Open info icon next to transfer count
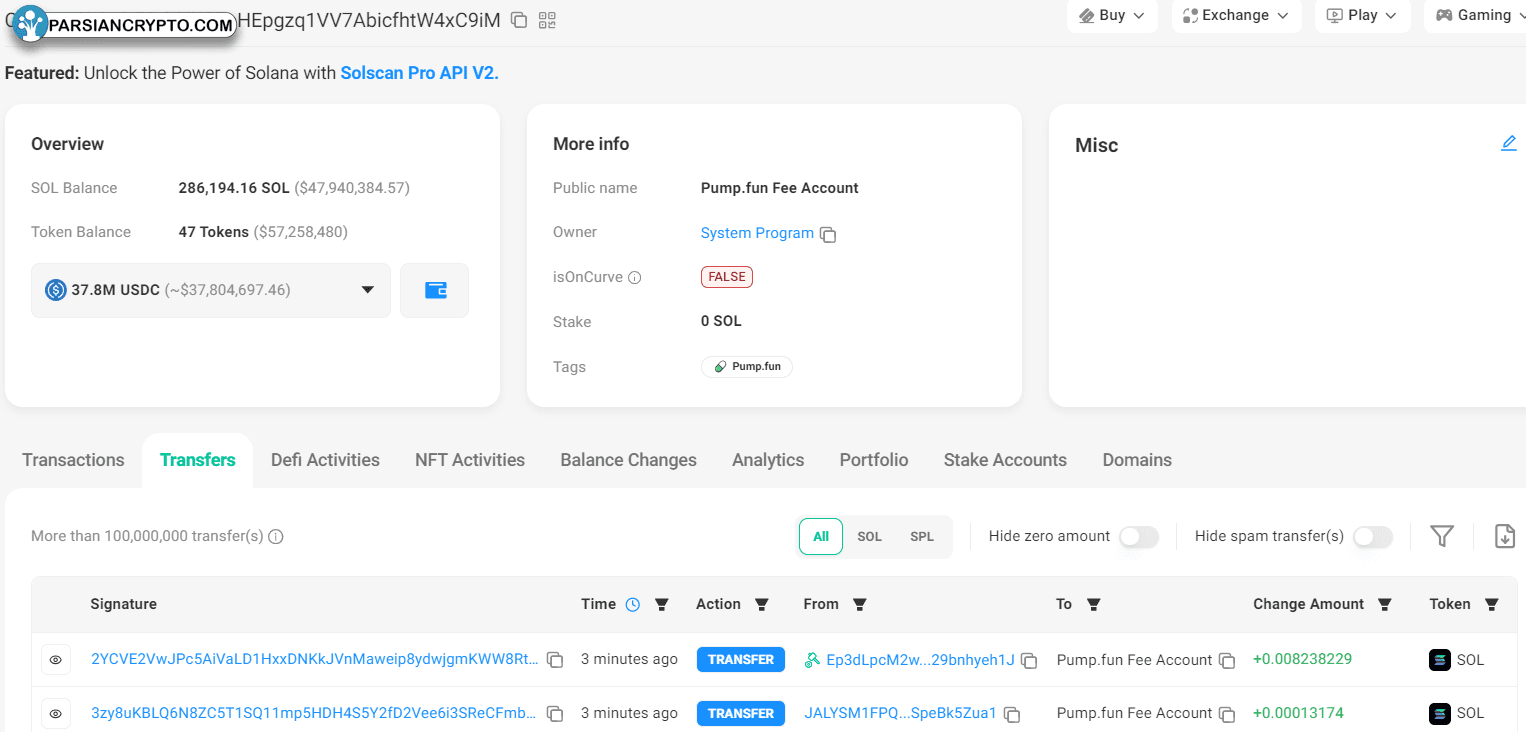1526x732 pixels. pos(276,536)
